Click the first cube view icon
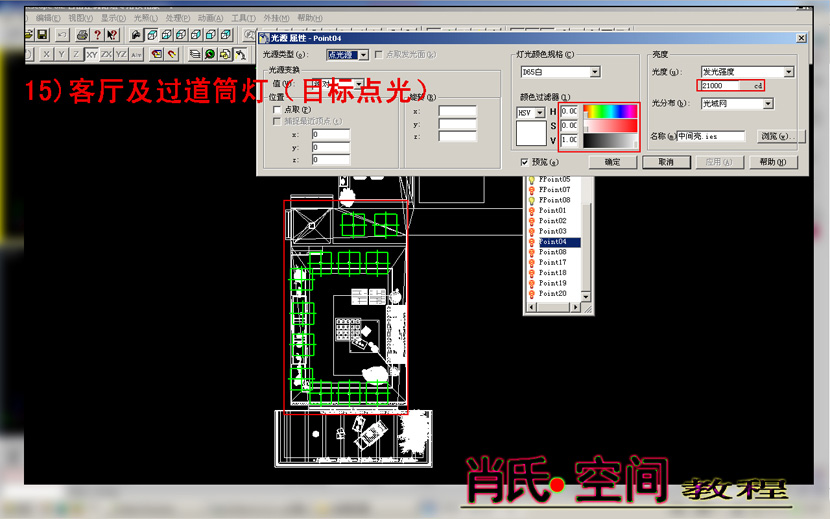The image size is (830, 519). 152,35
